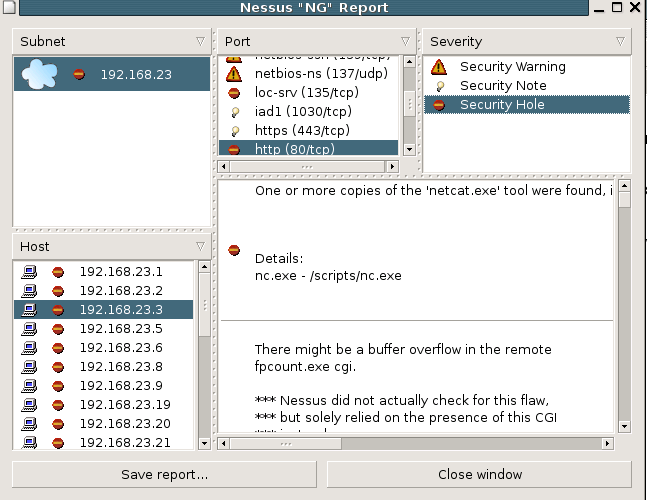Click the report pane vertical scroll down arrow
Image resolution: width=647 pixels, height=500 pixels.
point(624,427)
